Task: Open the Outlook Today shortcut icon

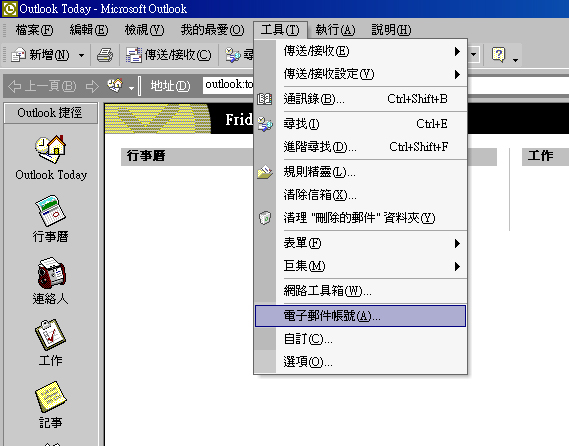Action: pos(50,149)
